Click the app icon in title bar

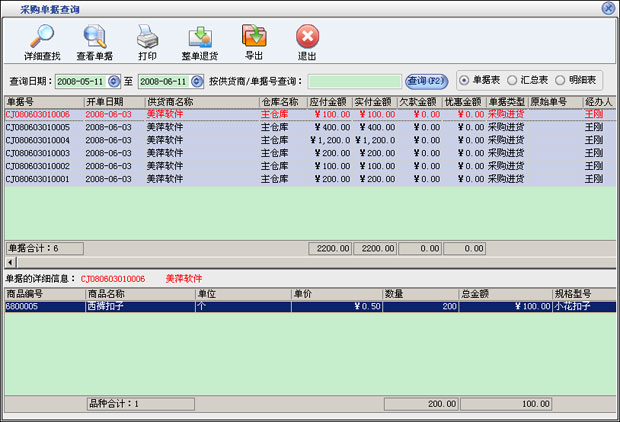[9, 8]
